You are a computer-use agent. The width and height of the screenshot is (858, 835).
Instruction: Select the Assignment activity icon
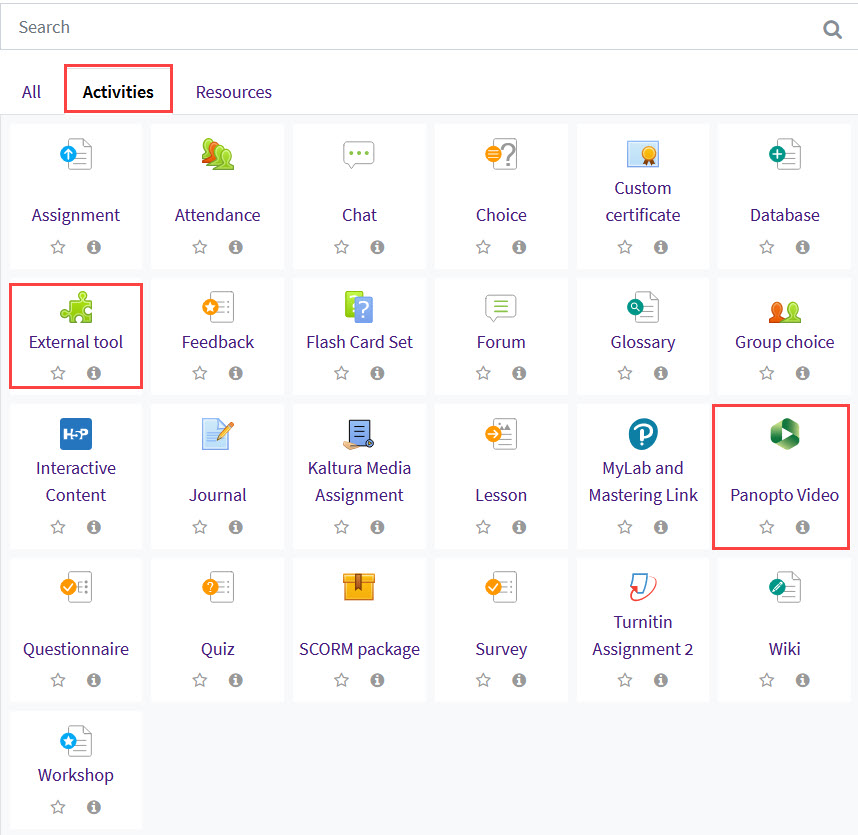click(75, 154)
